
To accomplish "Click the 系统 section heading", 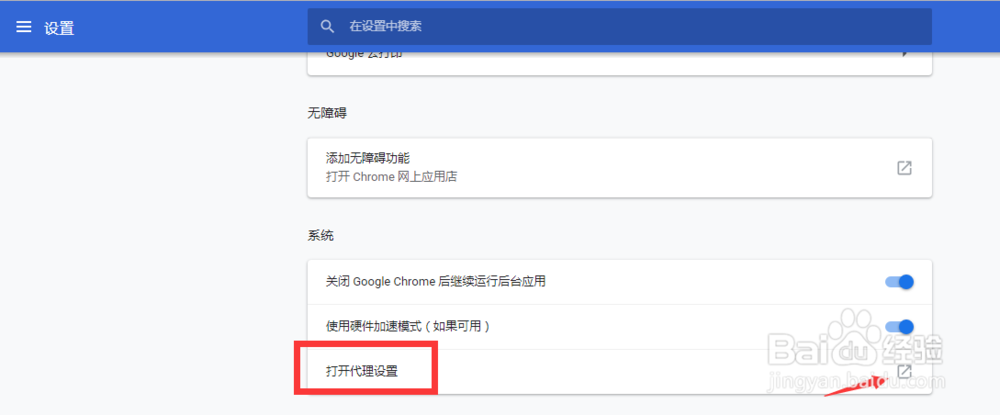I will point(320,236).
